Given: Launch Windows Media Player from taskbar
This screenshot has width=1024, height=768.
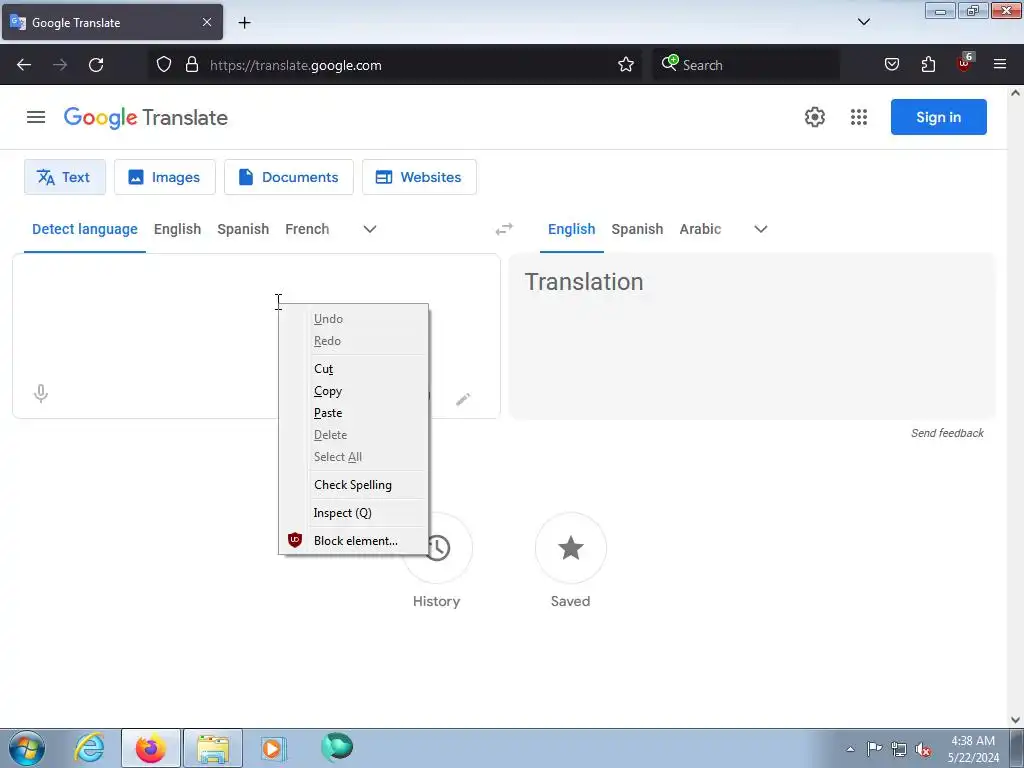Looking at the screenshot, I should tap(272, 748).
